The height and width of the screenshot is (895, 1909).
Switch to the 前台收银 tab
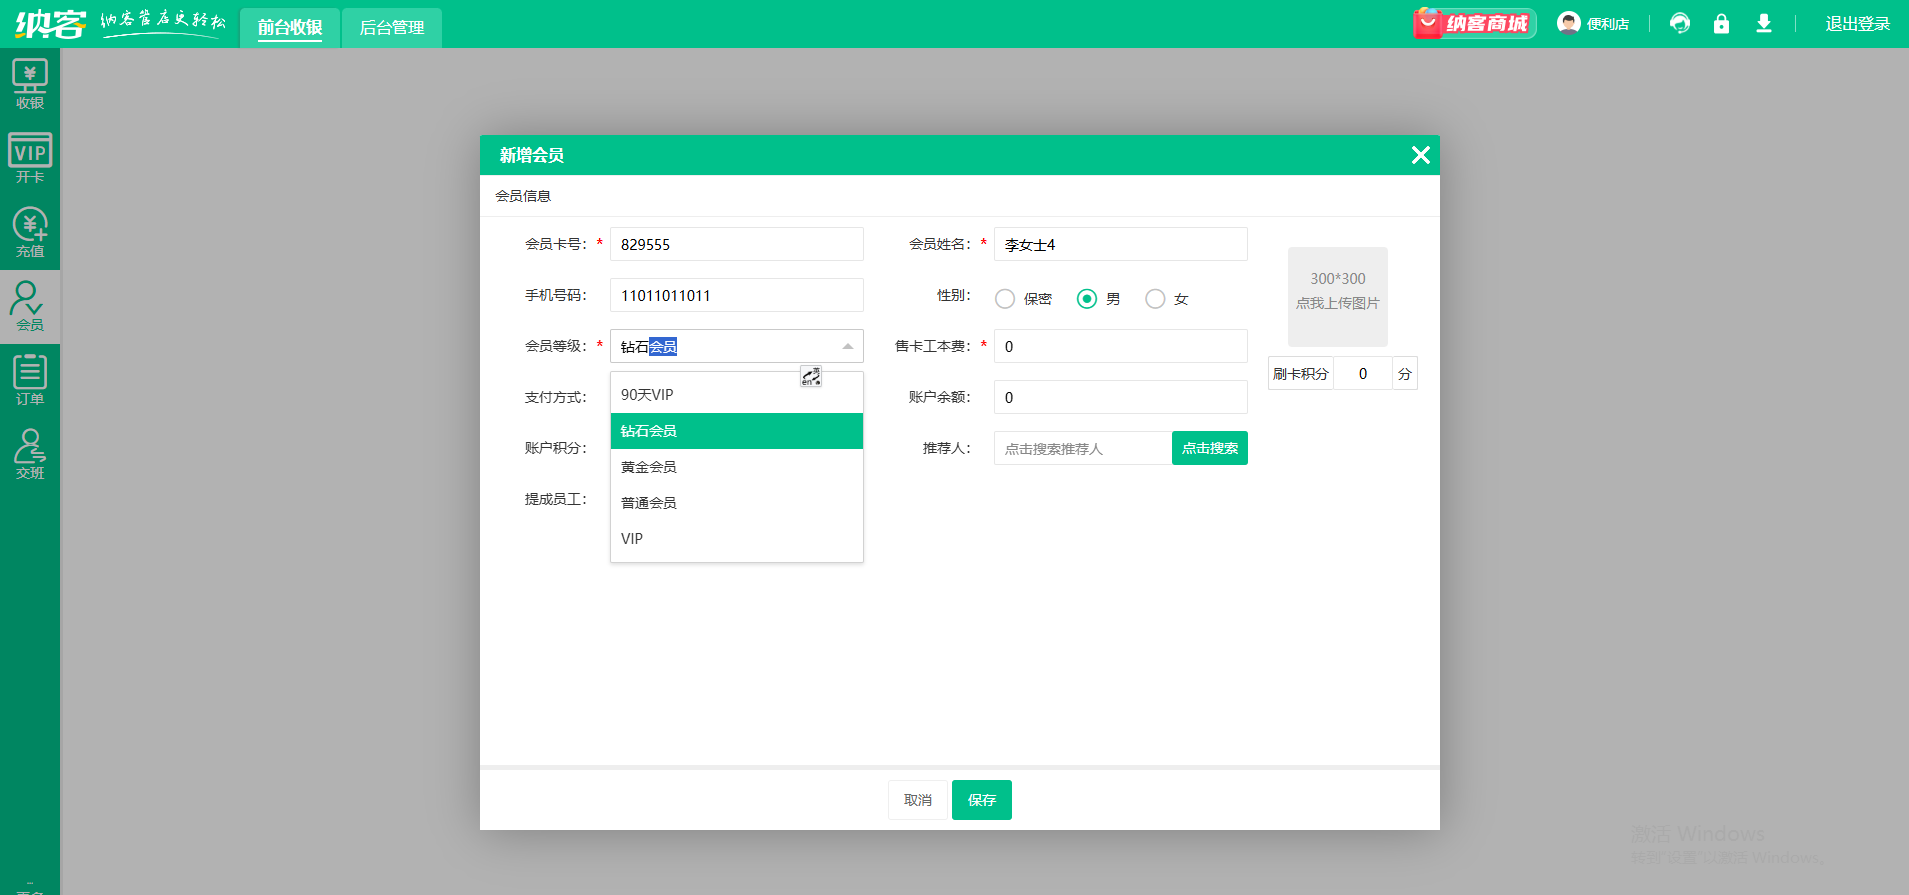290,28
